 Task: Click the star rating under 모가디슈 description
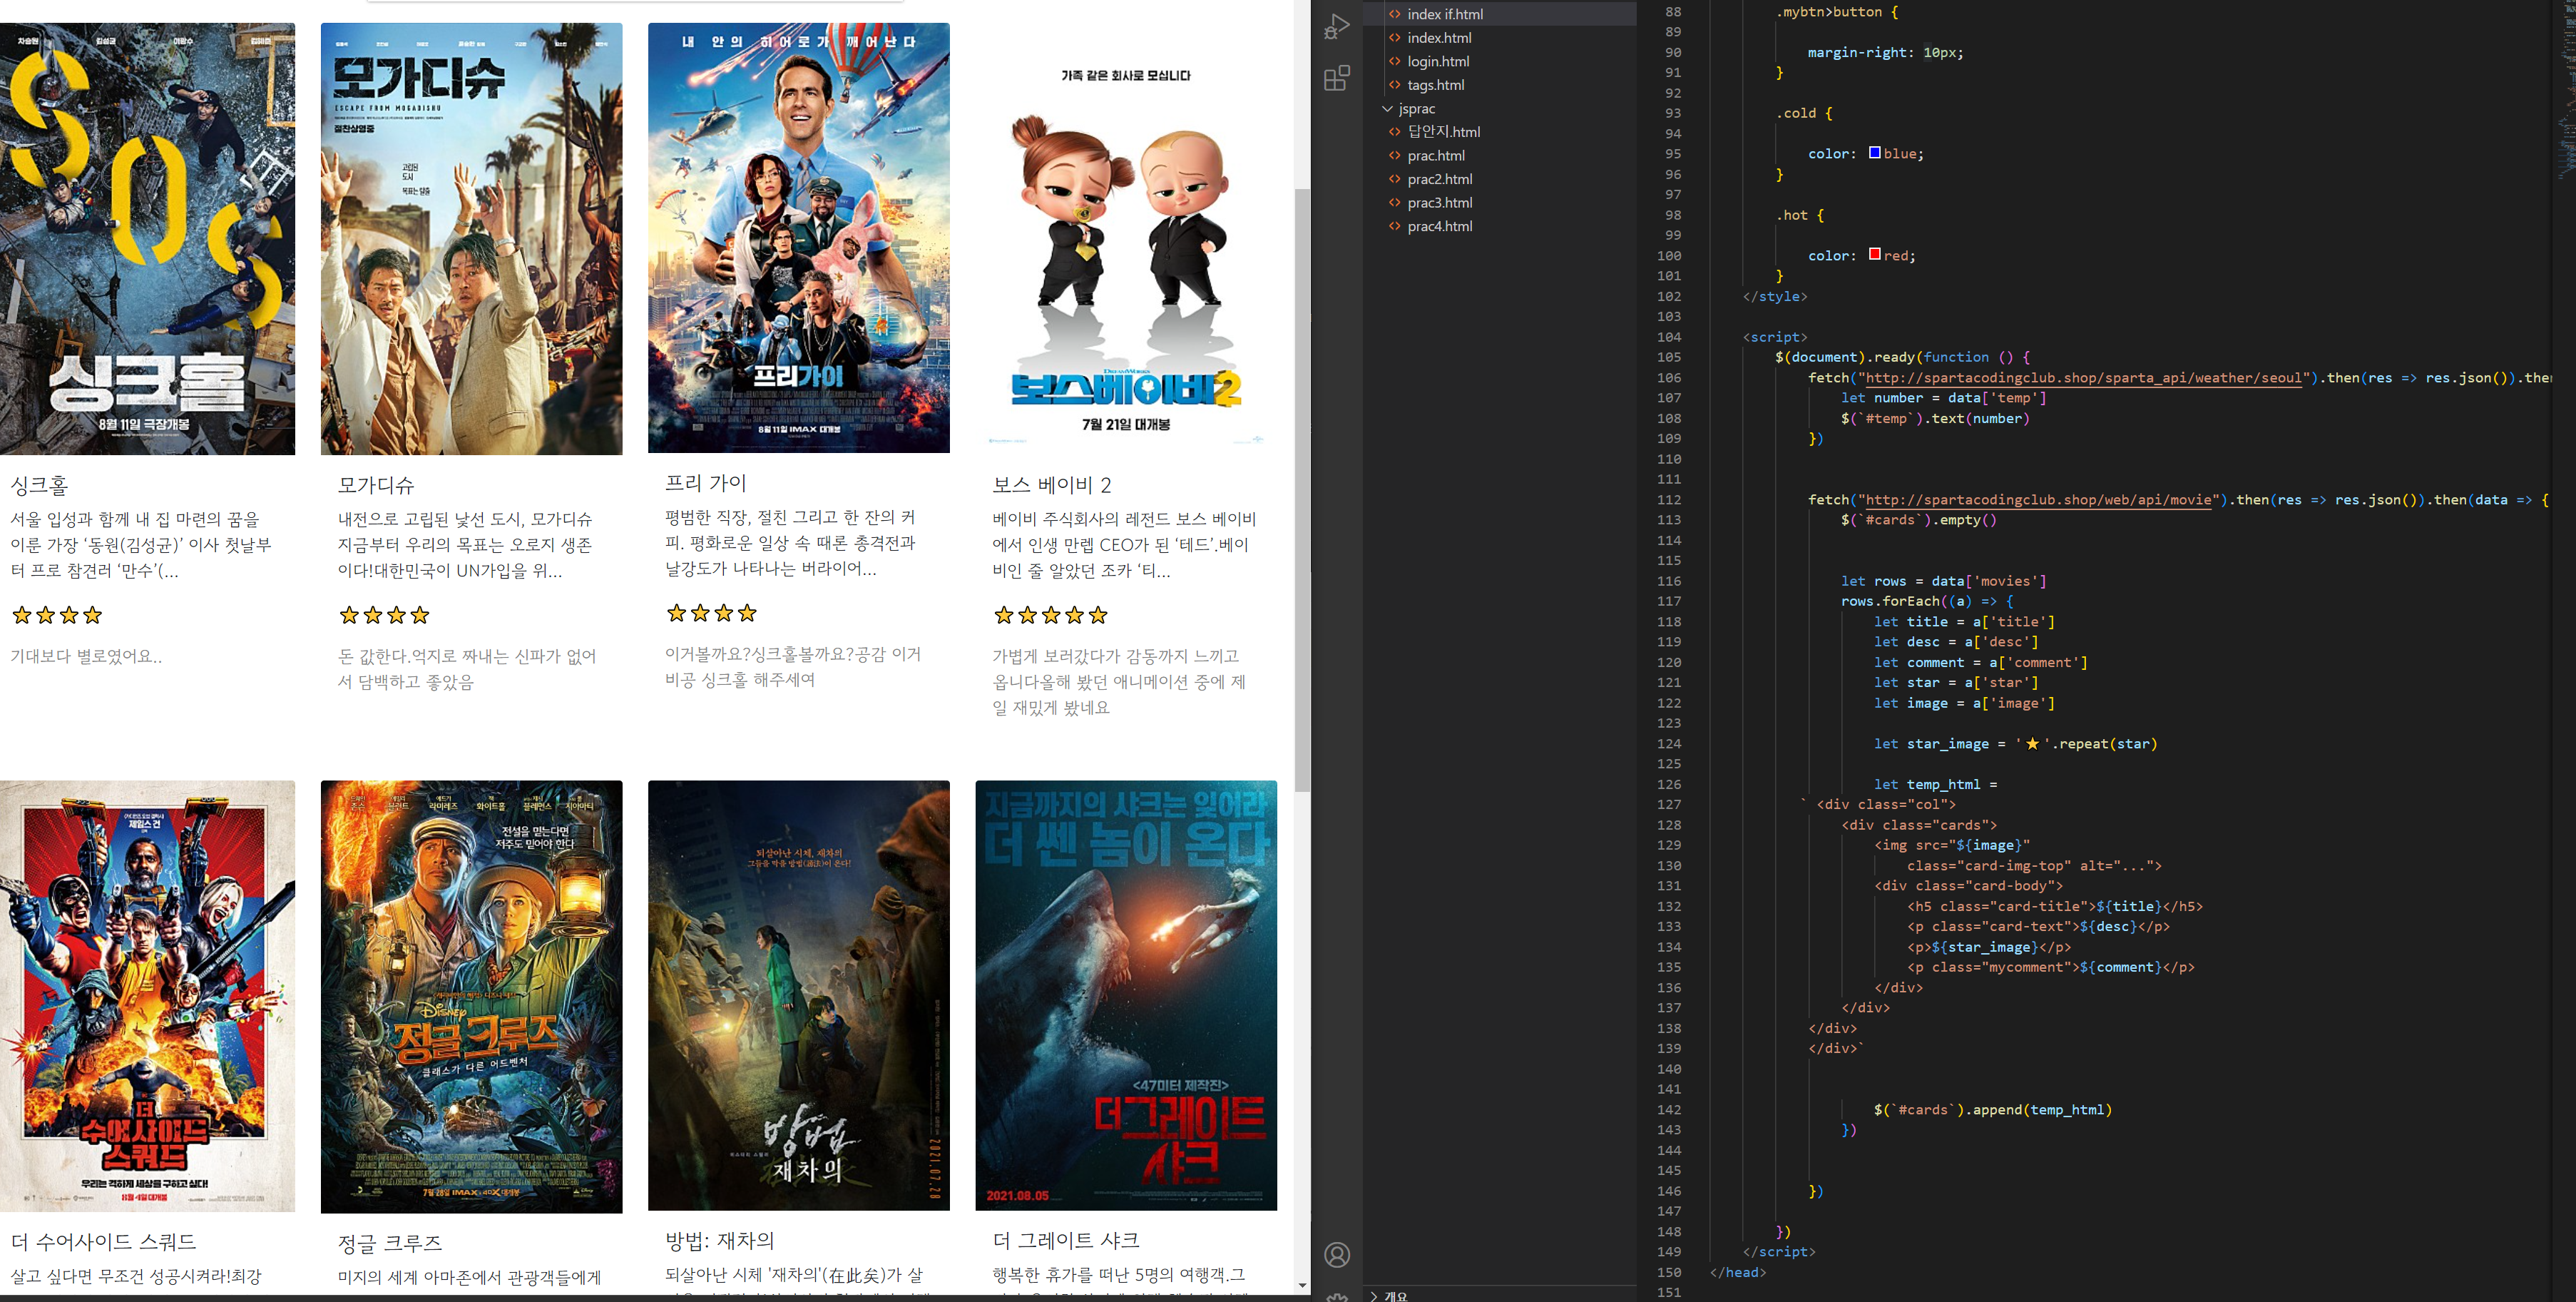coord(385,615)
